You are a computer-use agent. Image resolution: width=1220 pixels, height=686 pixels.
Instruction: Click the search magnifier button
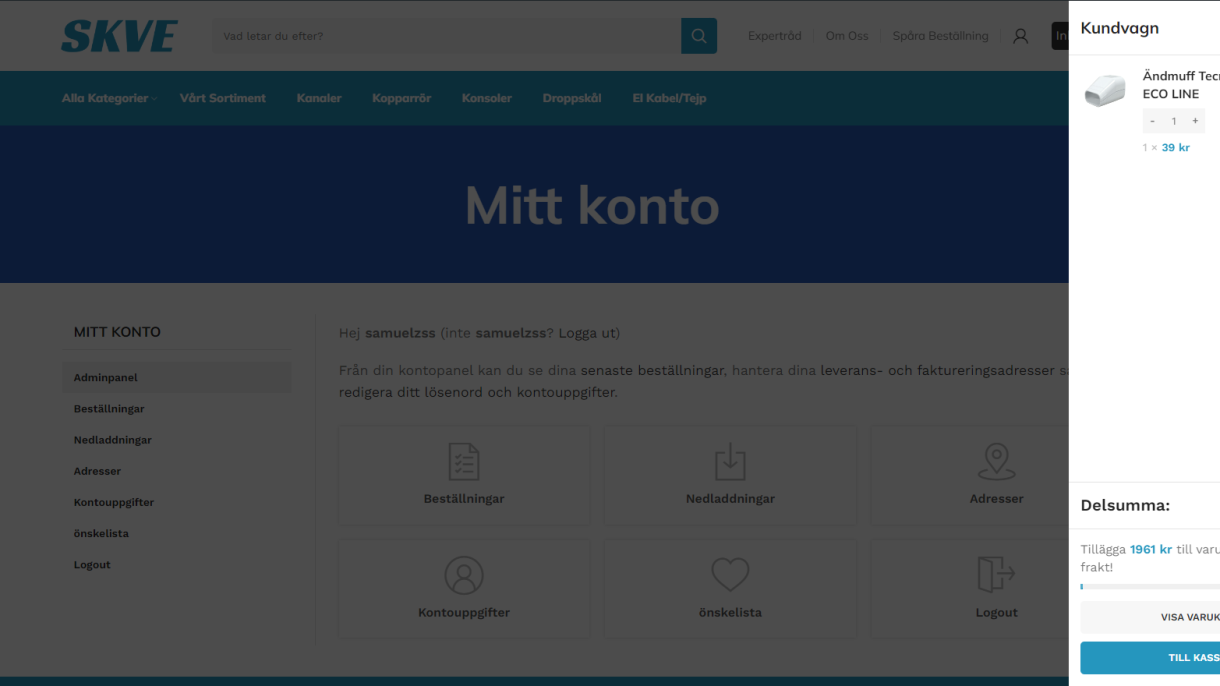699,36
